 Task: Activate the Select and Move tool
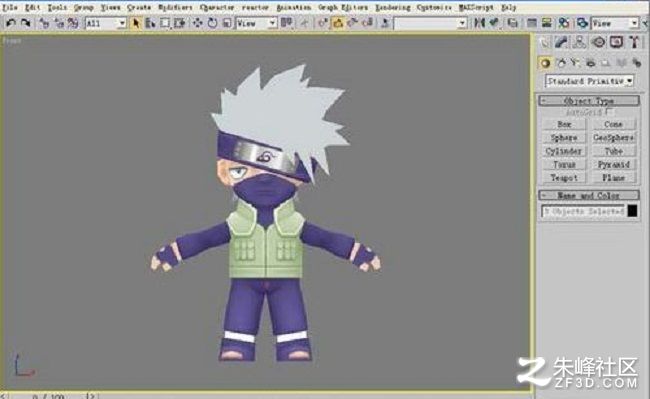[x=197, y=23]
